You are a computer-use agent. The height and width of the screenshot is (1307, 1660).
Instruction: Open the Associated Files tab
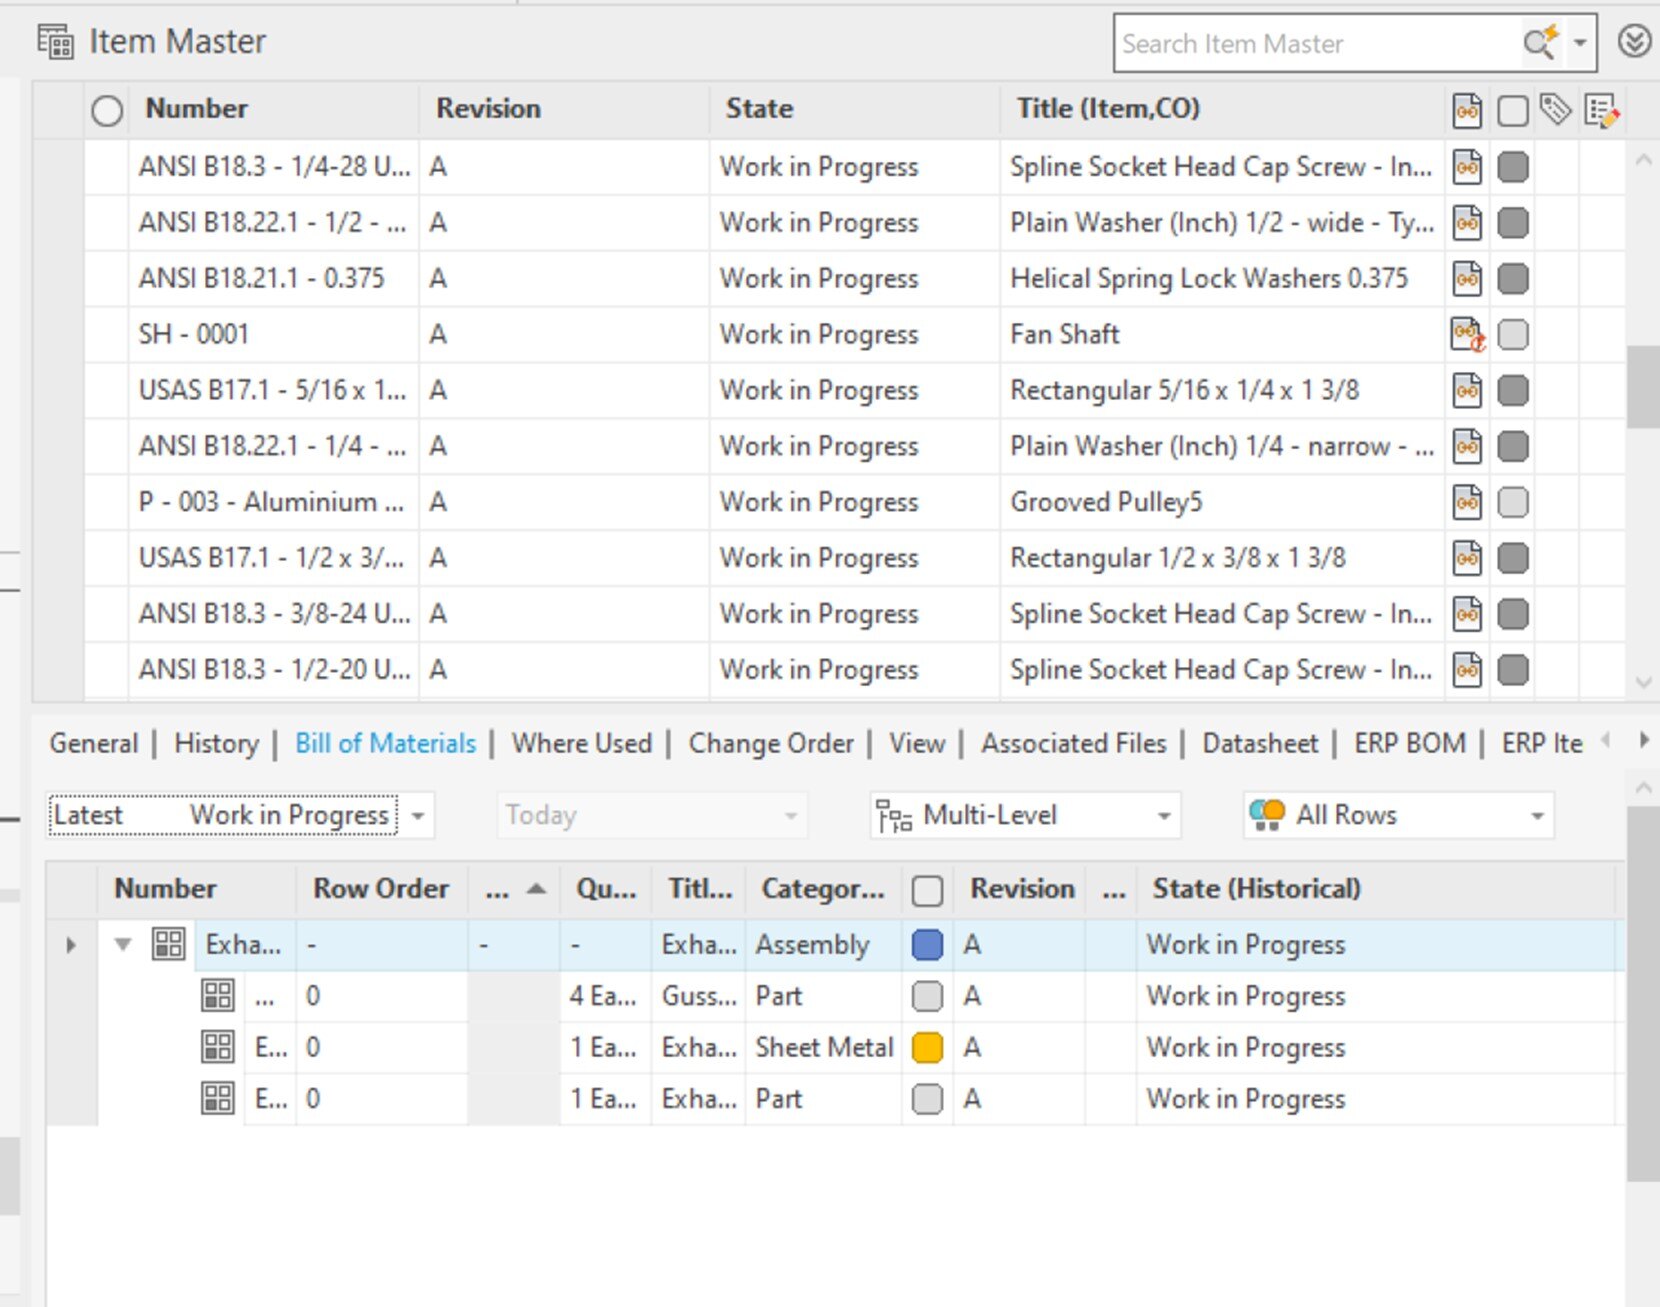(x=1073, y=743)
